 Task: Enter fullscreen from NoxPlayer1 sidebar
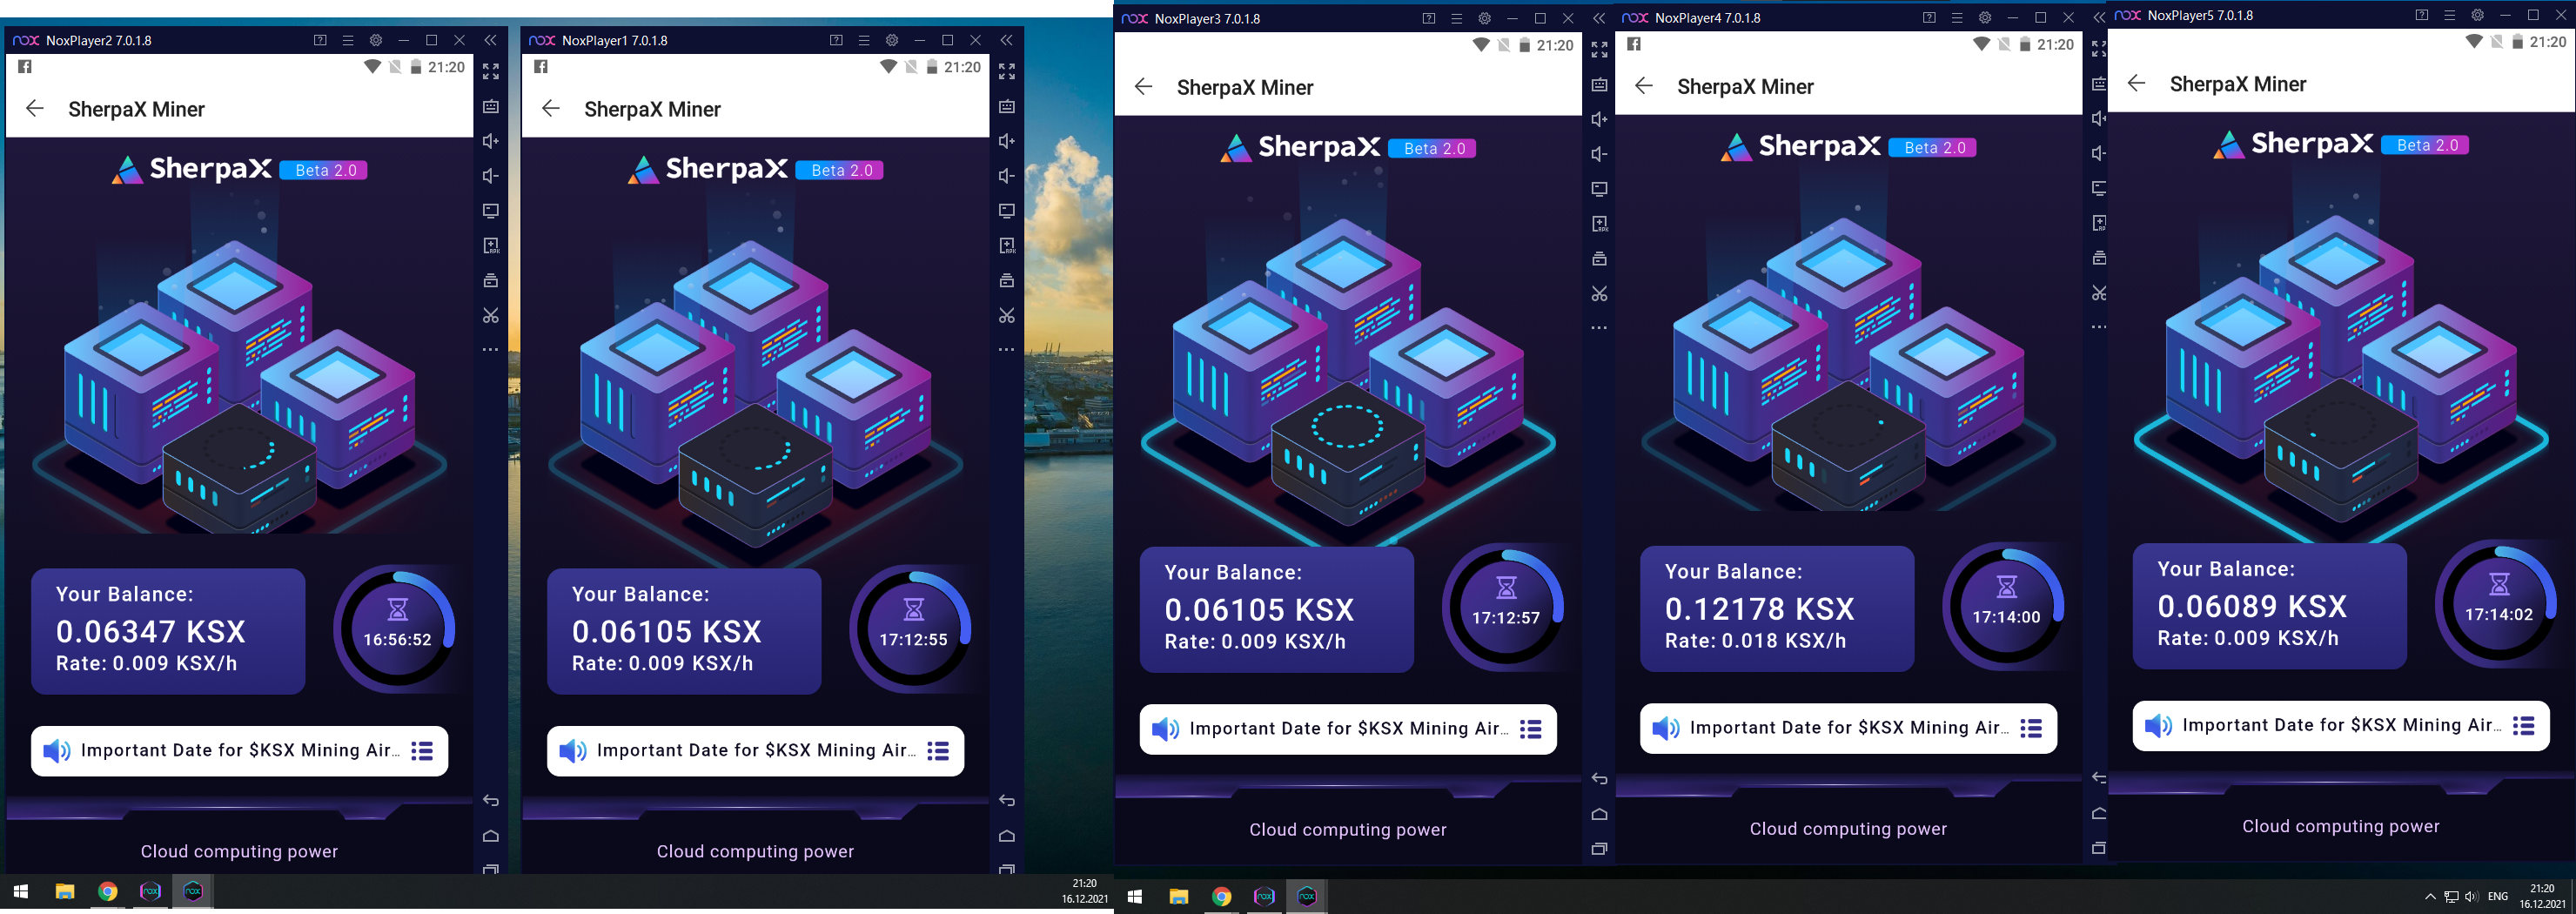click(1007, 72)
